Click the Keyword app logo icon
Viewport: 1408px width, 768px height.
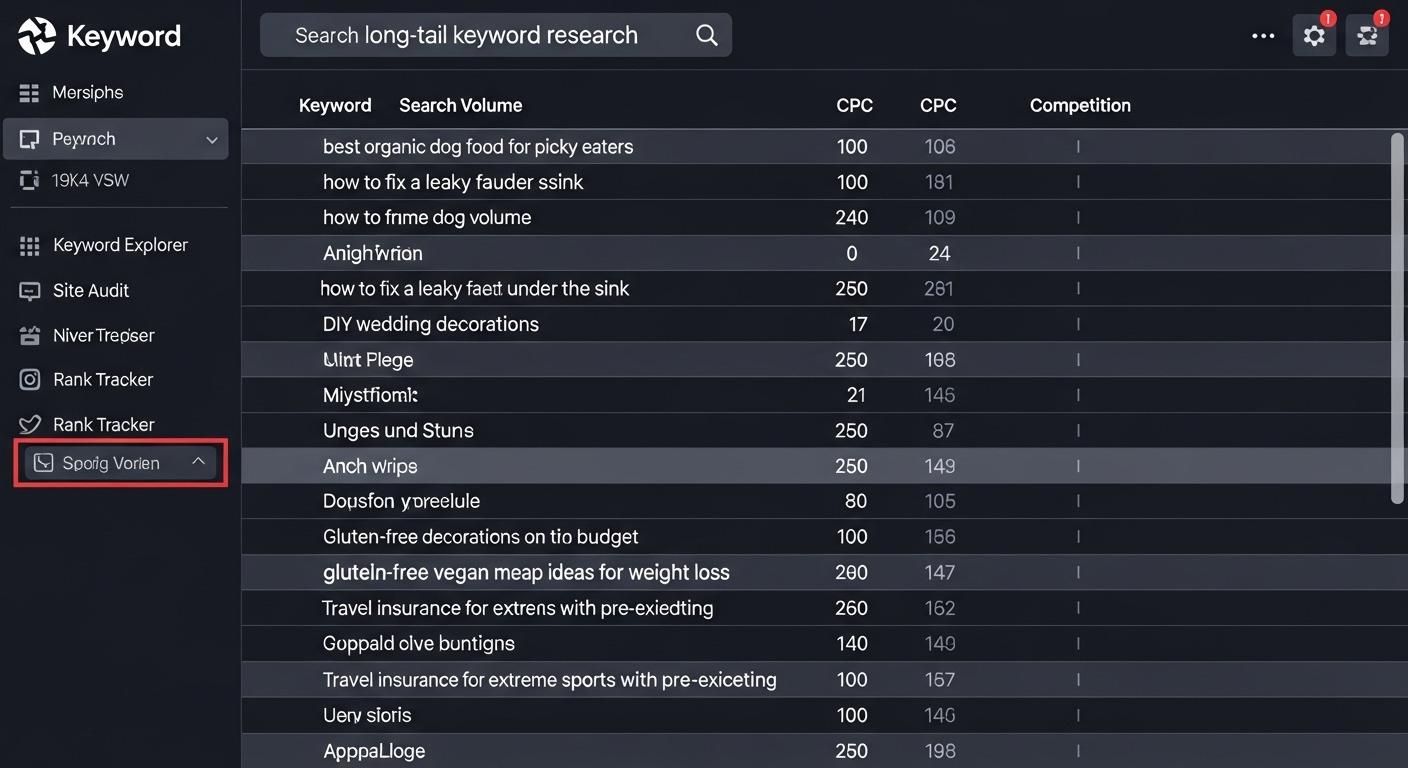(x=37, y=36)
